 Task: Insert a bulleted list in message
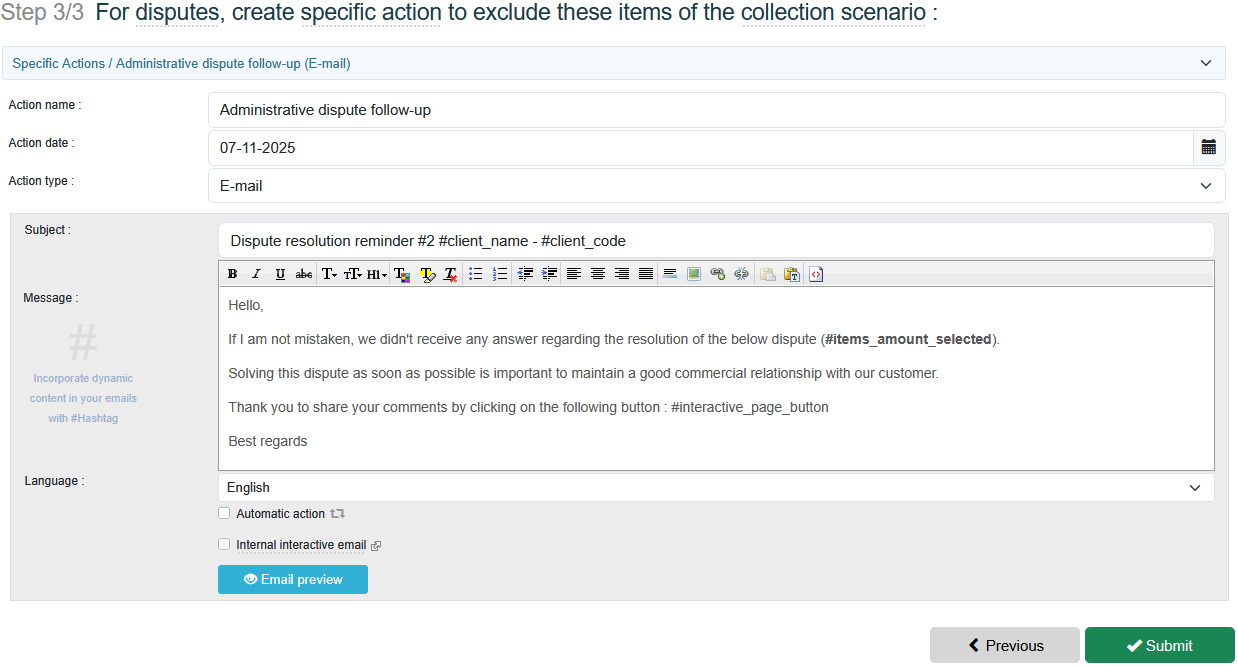(x=476, y=274)
